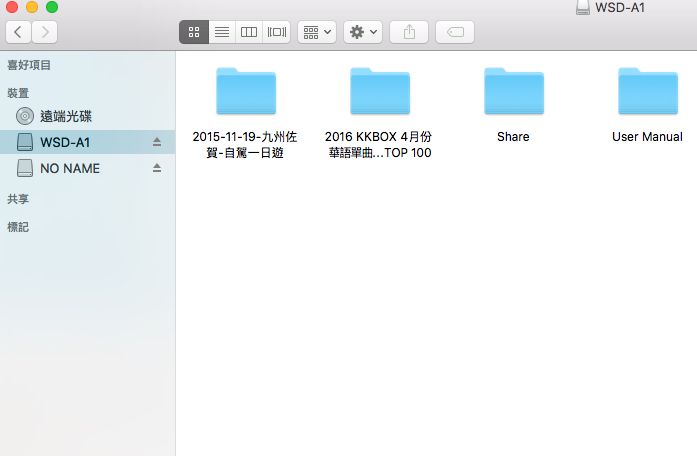This screenshot has height=456, width=697.
Task: Click the 遠端光碟 label in sidebar
Action: [66, 116]
